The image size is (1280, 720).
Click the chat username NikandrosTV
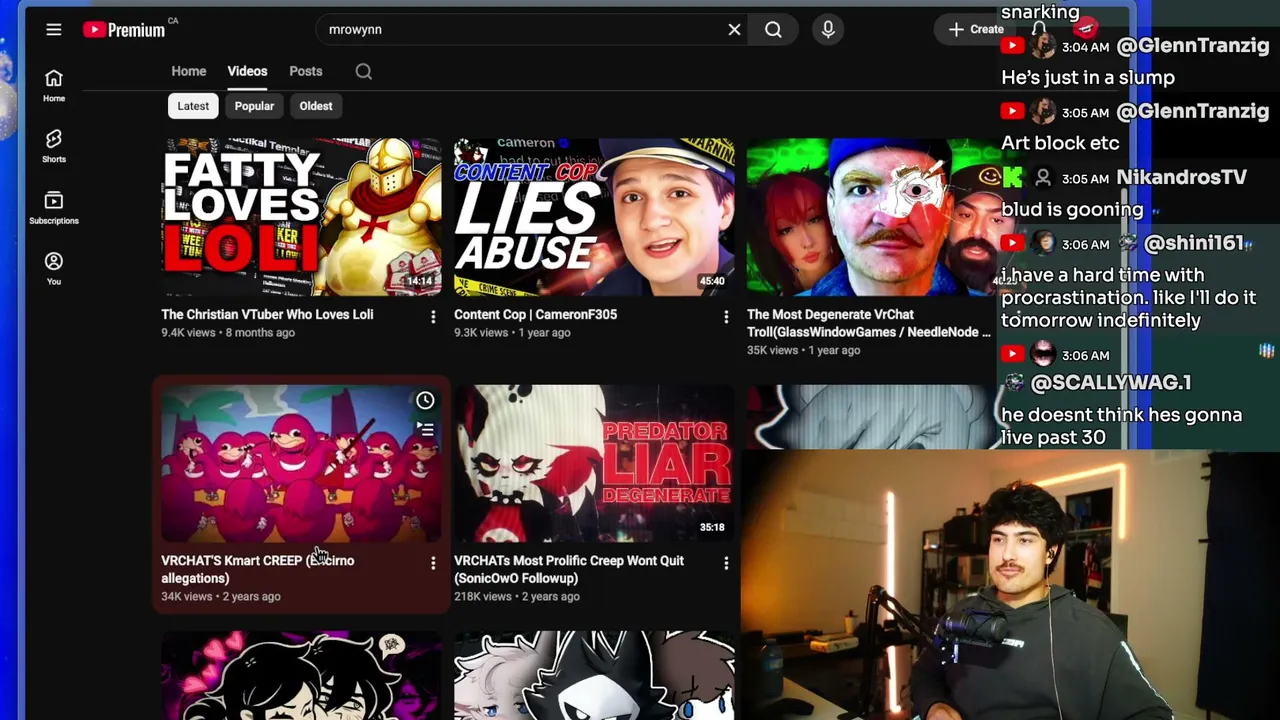pos(1181,177)
